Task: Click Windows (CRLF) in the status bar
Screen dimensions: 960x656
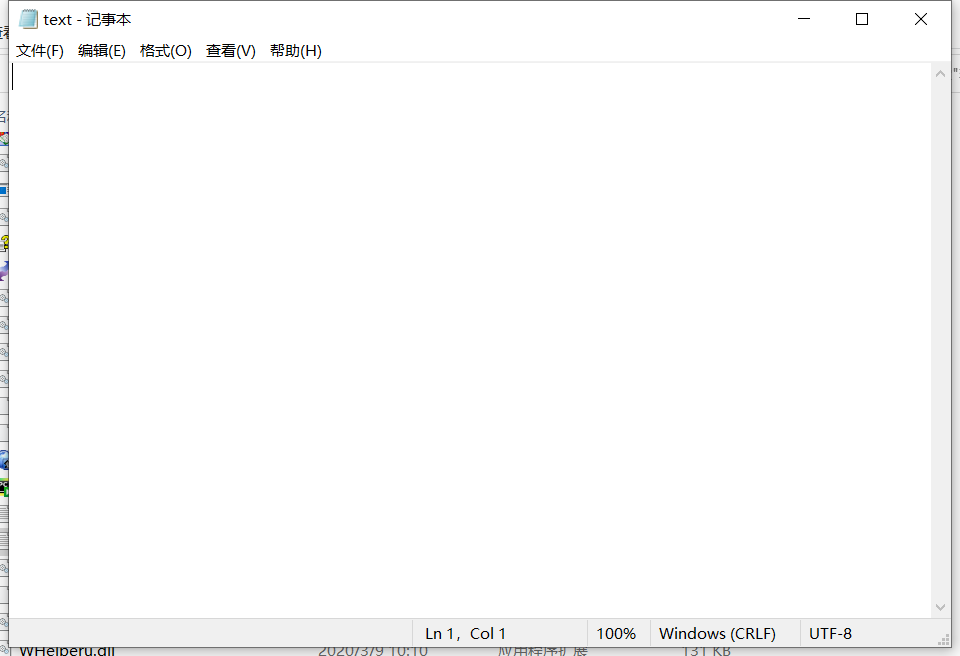Action: 717,633
